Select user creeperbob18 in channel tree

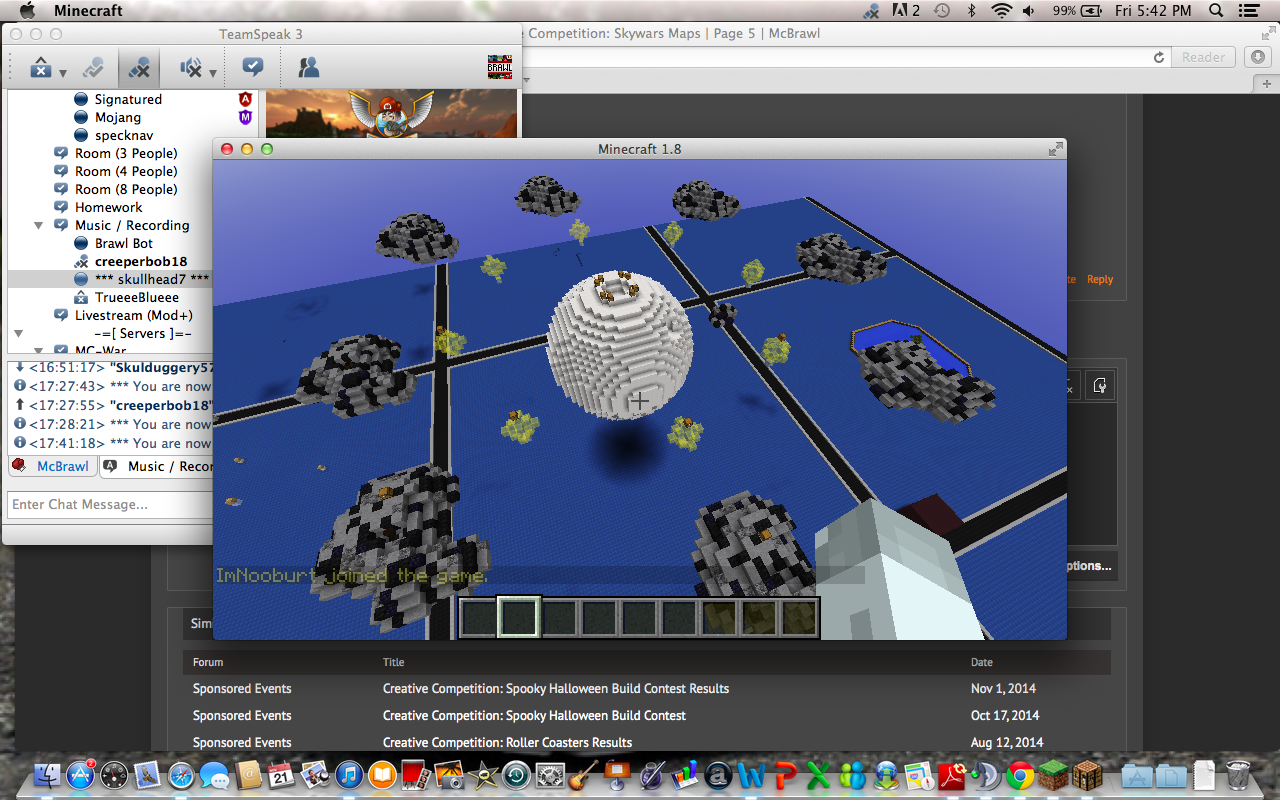coord(140,261)
